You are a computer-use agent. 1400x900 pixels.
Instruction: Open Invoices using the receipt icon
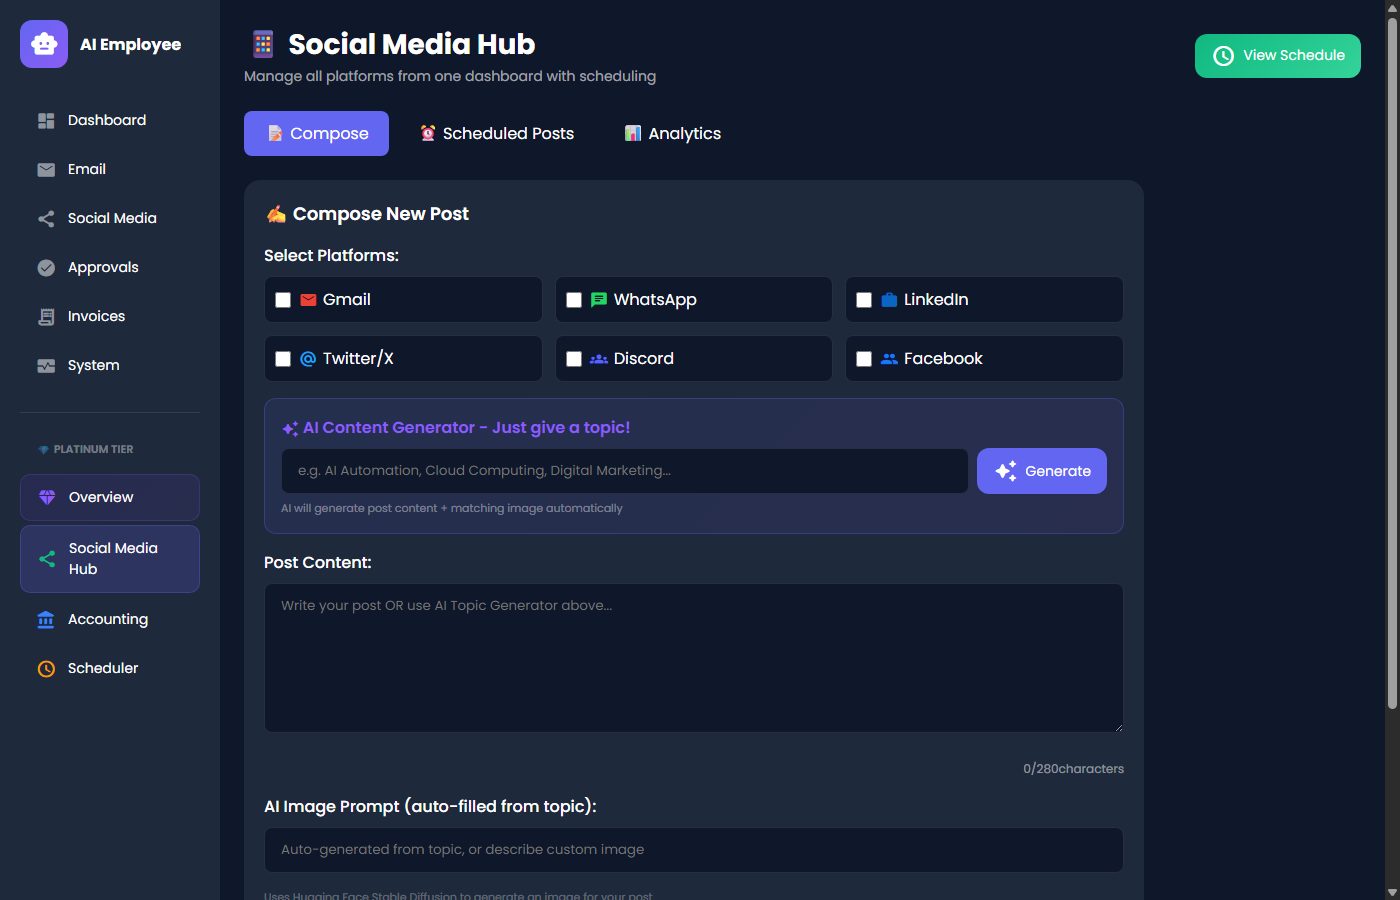46,317
